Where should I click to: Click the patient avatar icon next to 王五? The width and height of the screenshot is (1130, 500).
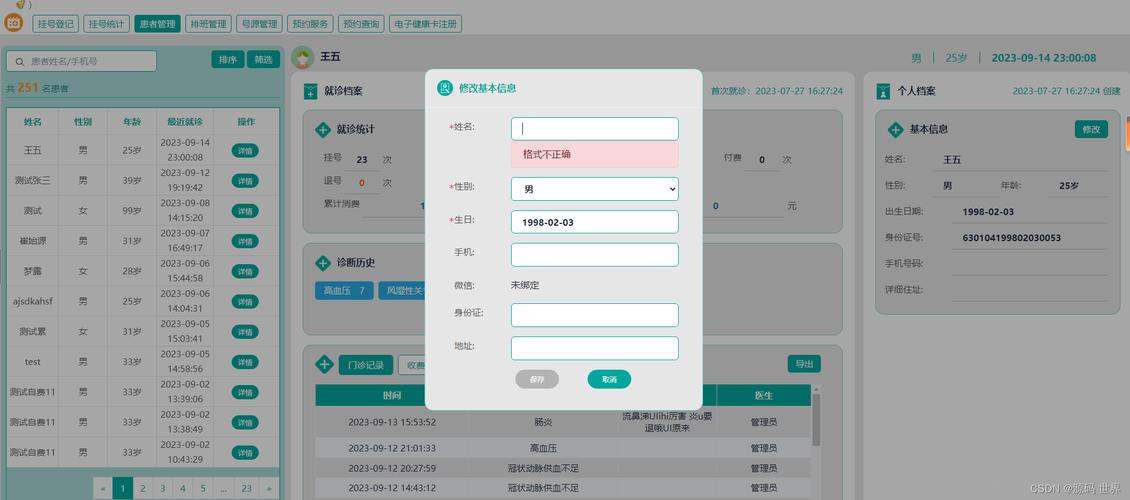pyautogui.click(x=303, y=58)
